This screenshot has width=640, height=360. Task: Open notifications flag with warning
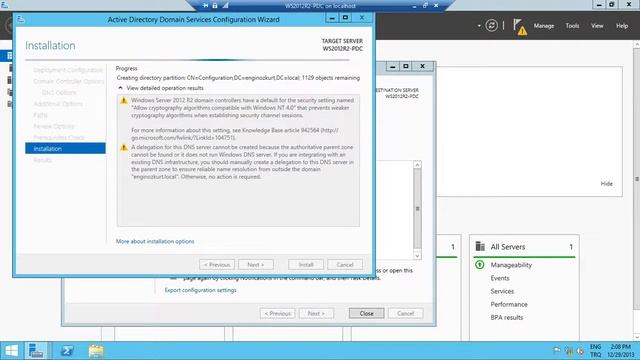[x=520, y=27]
